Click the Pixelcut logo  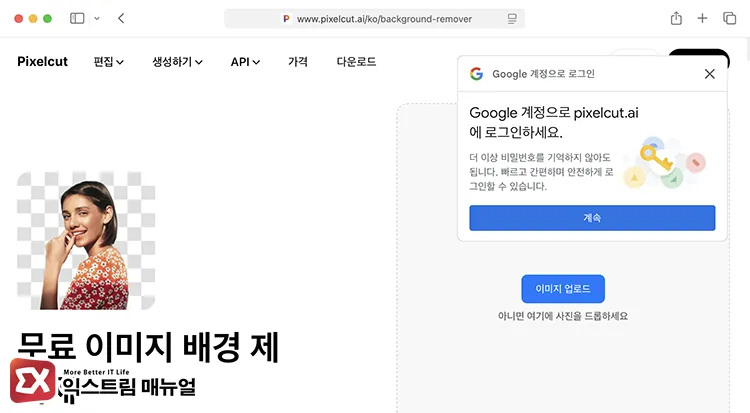[43, 61]
